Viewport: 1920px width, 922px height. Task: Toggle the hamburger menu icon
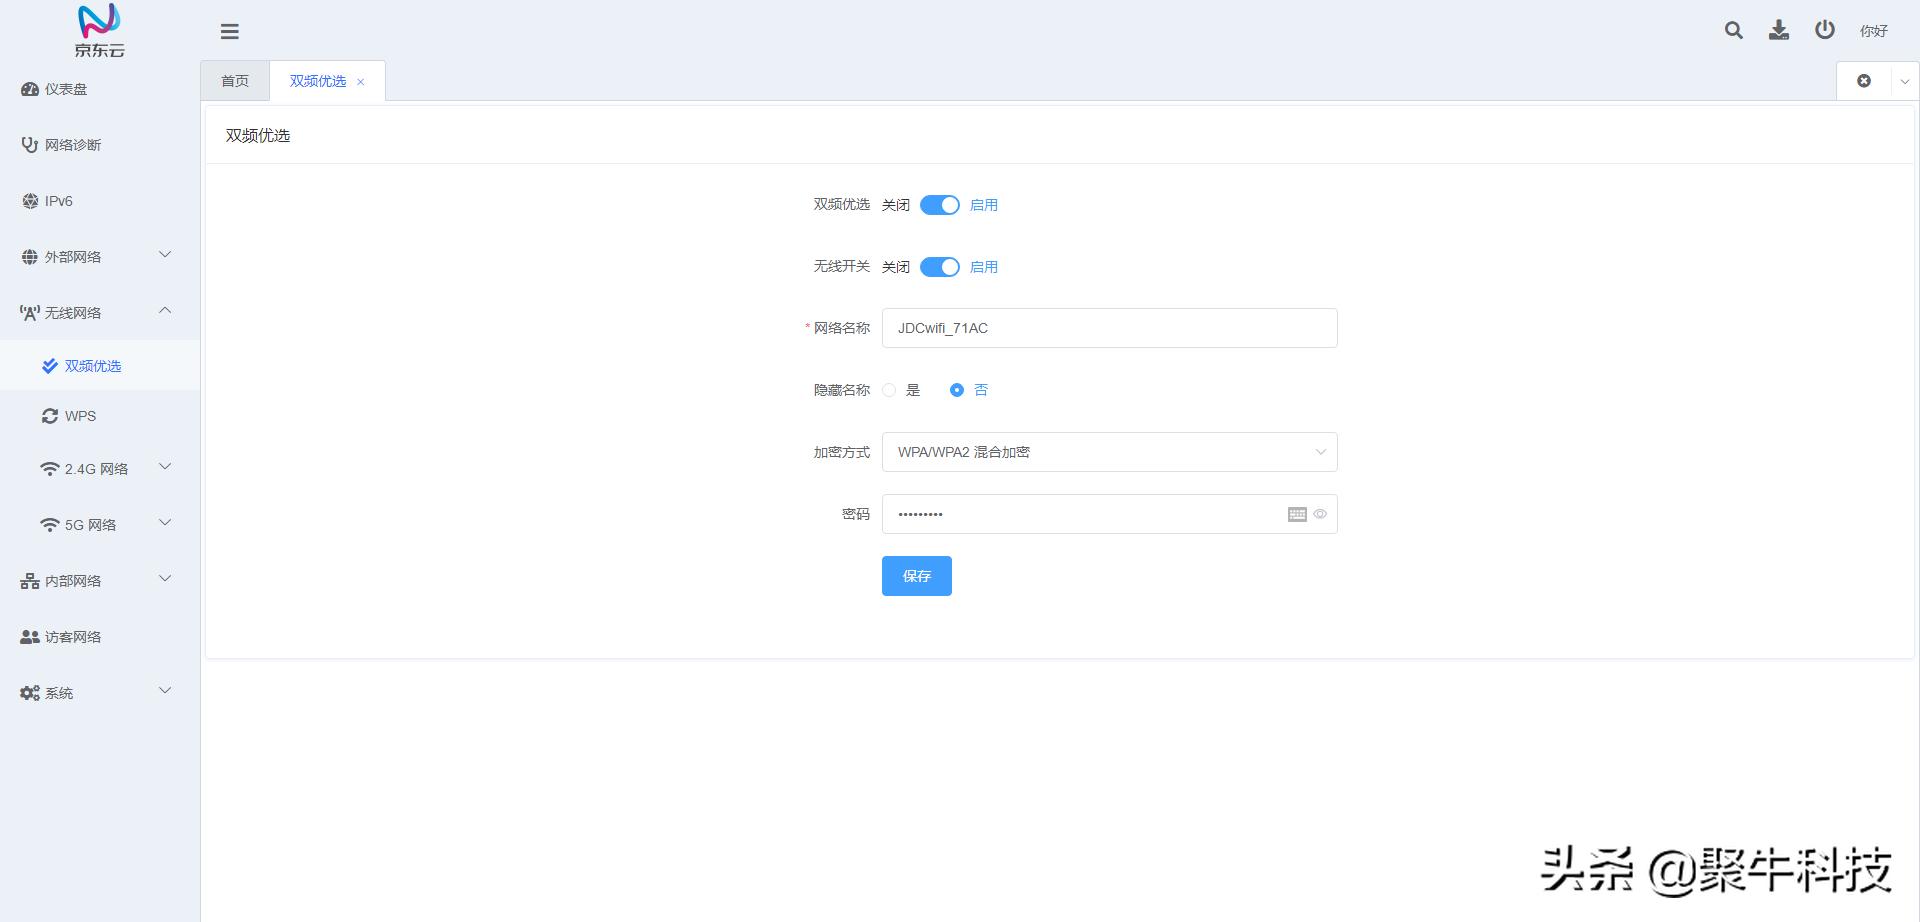(230, 32)
